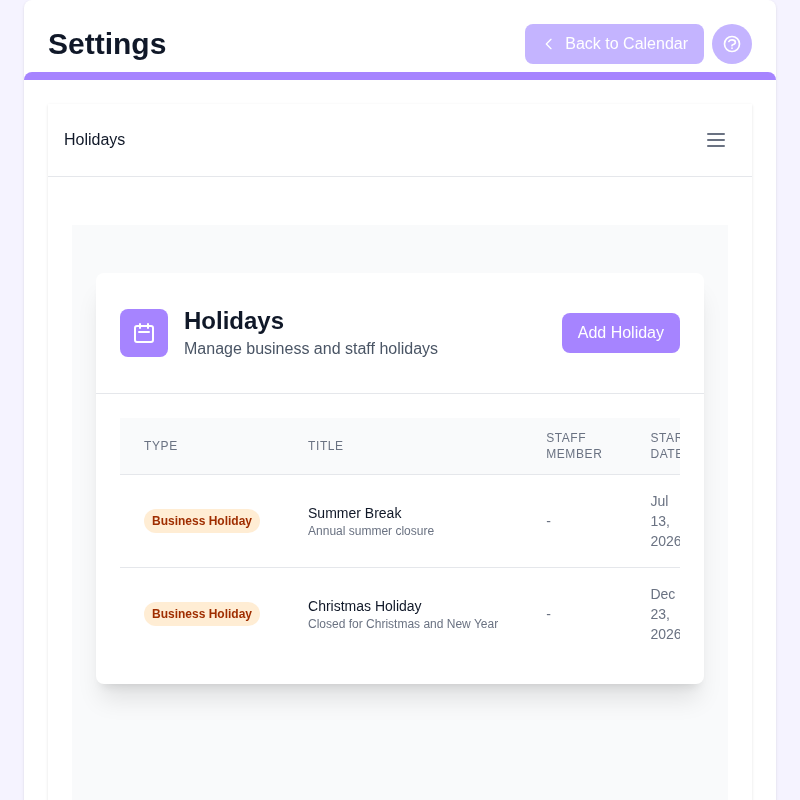Select the Summer Break Business Holiday badge
This screenshot has width=800, height=800.
pos(202,521)
